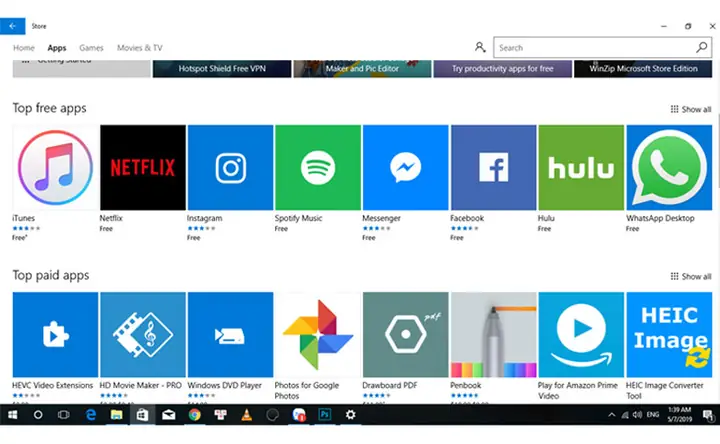The image size is (720, 444).
Task: Open Play for Amazon Prime Video tile
Action: [581, 335]
